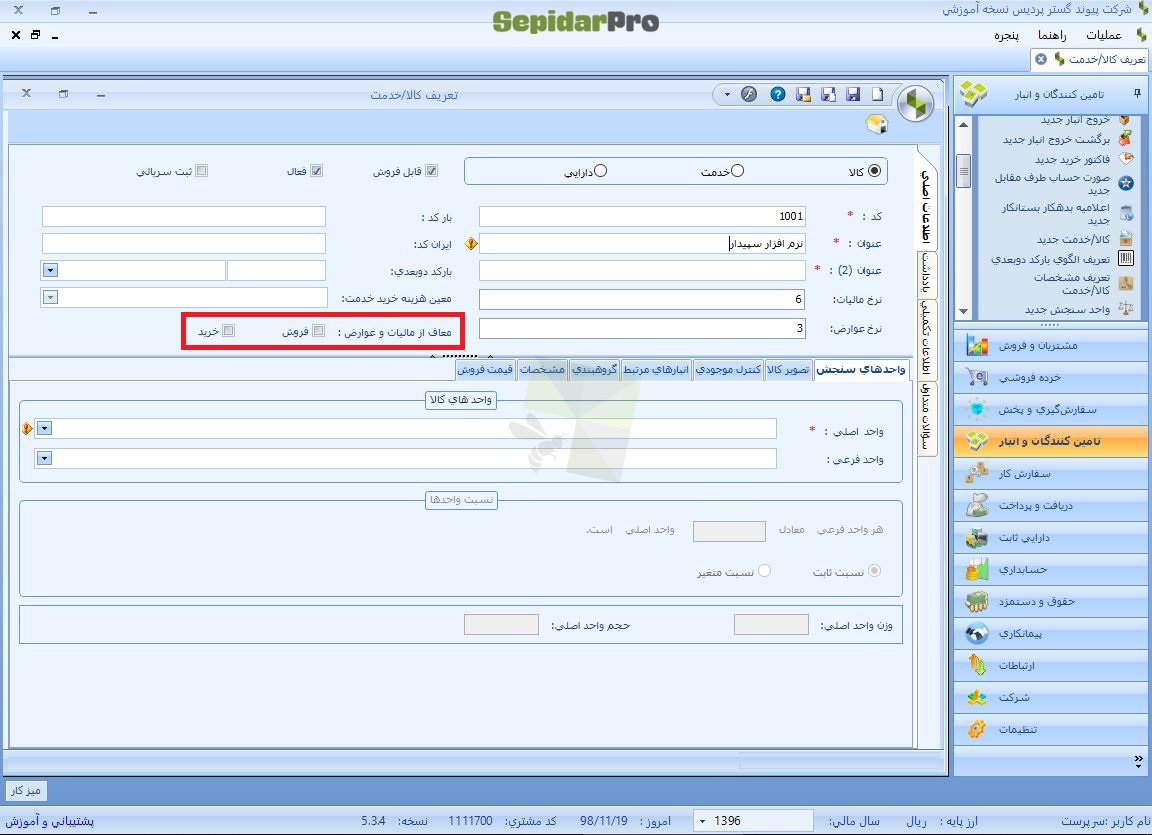
Task: Select the کالا radio button
Action: coord(874,170)
